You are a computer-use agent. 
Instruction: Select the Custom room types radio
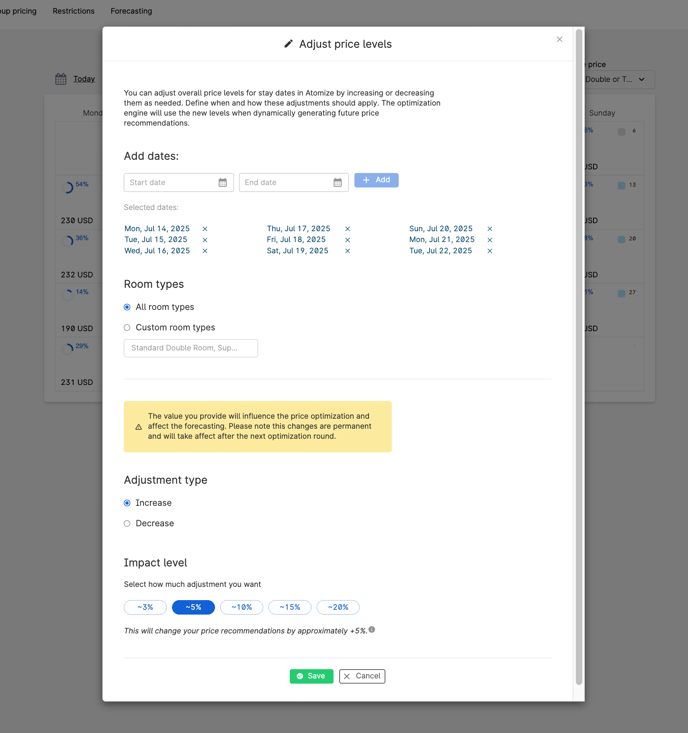tap(127, 328)
